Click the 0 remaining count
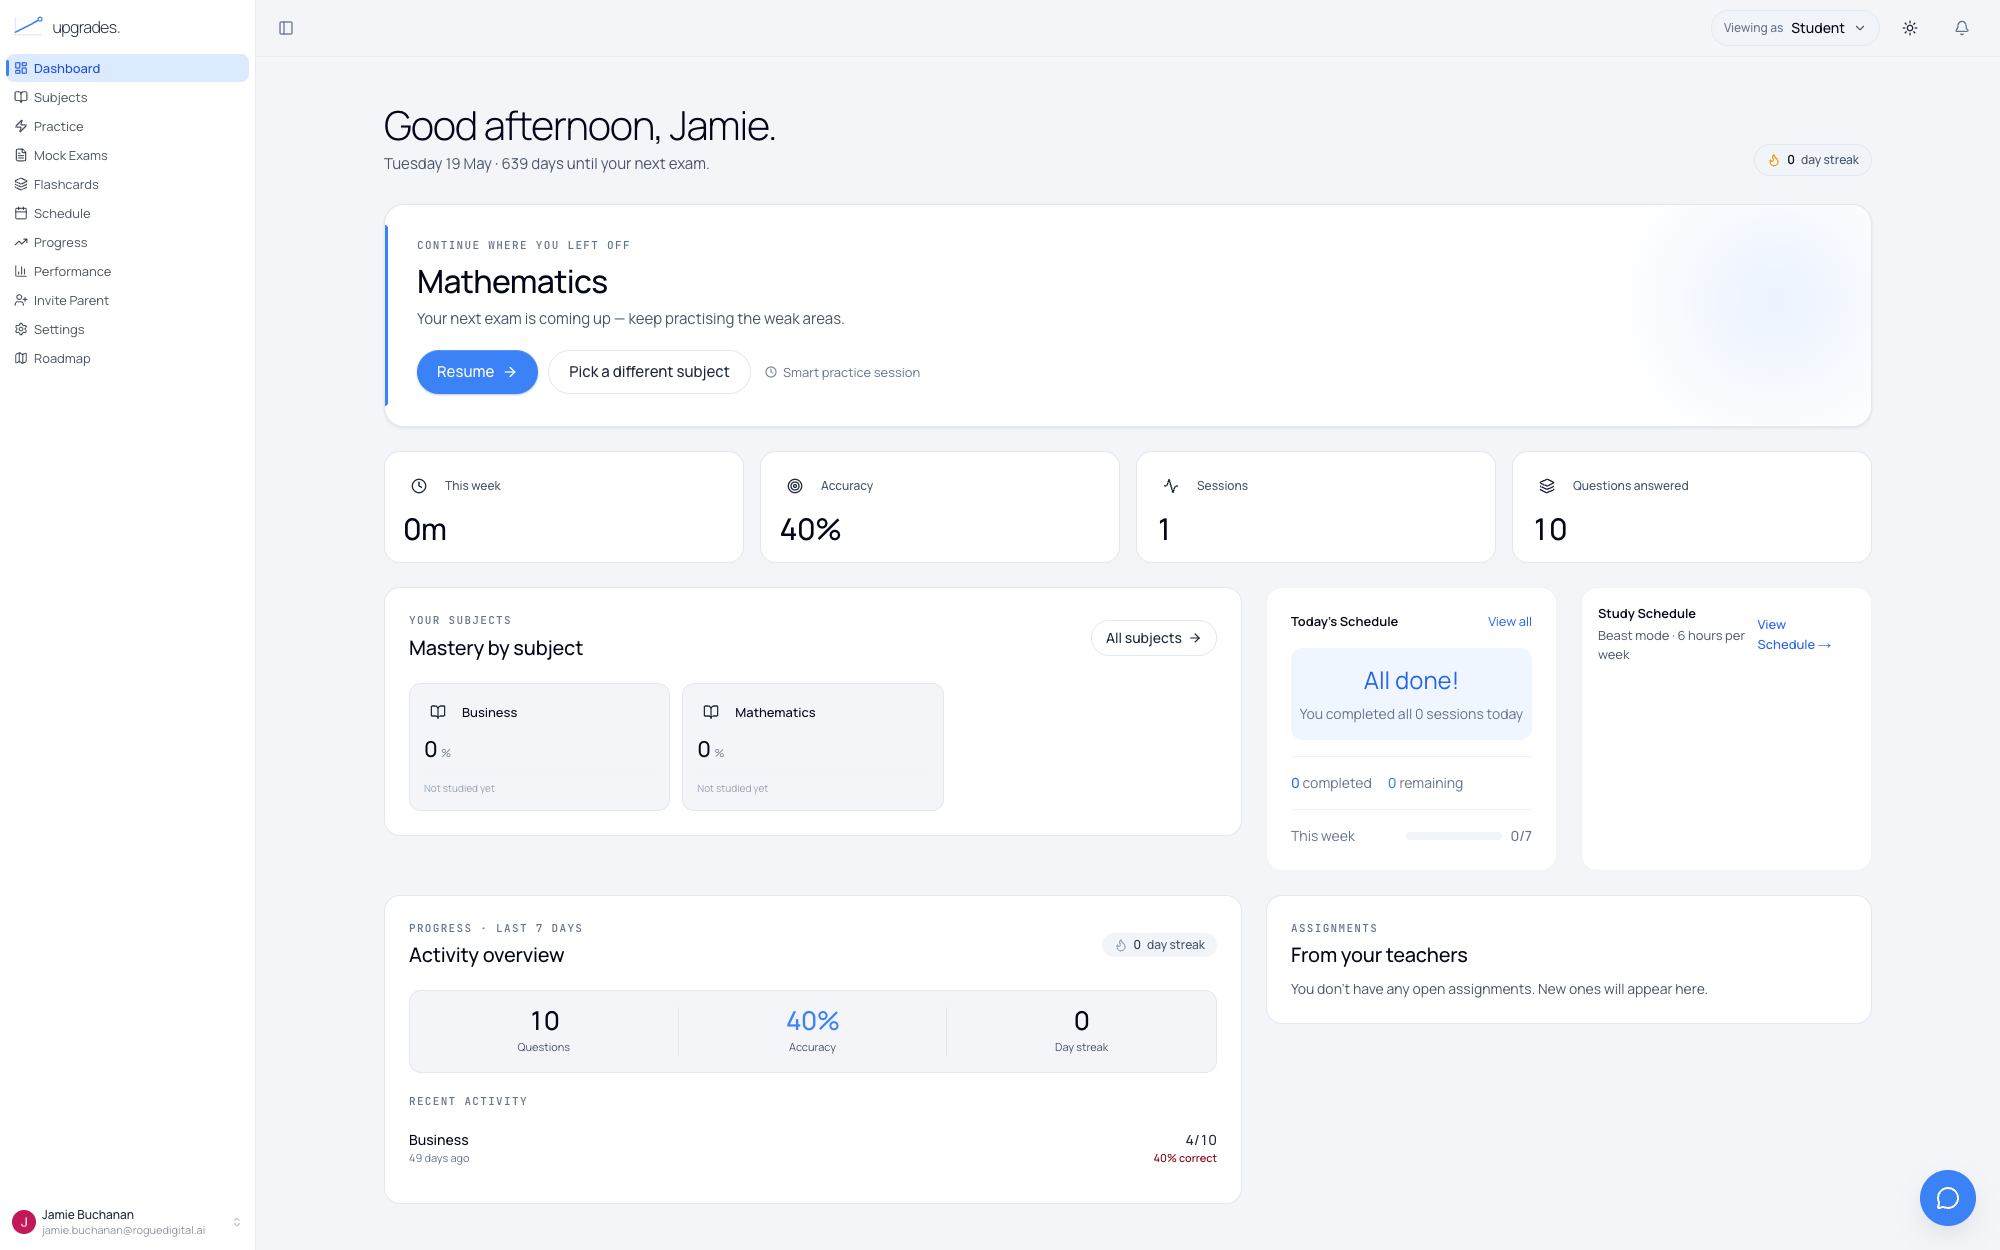 [1425, 783]
